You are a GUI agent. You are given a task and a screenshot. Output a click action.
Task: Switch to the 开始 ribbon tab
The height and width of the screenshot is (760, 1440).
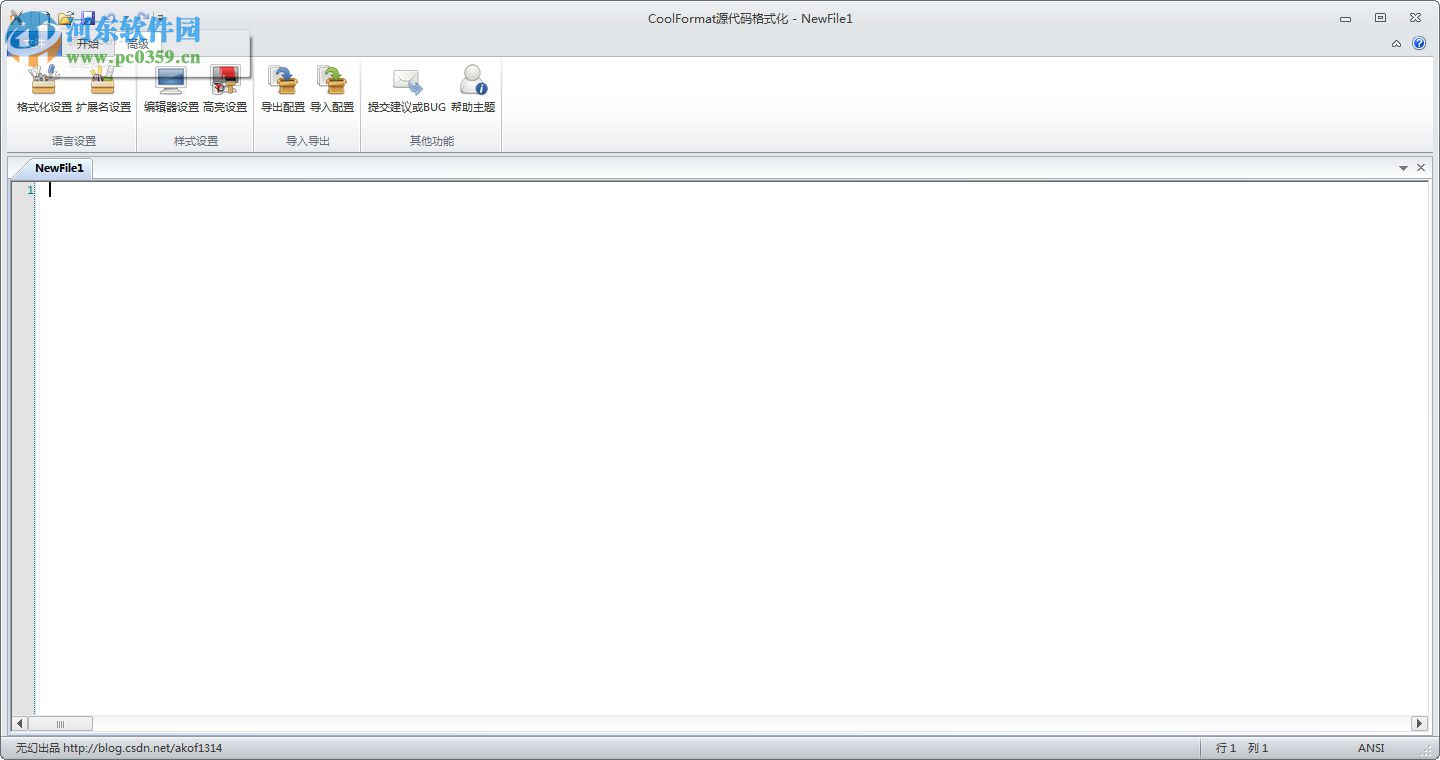tap(88, 44)
